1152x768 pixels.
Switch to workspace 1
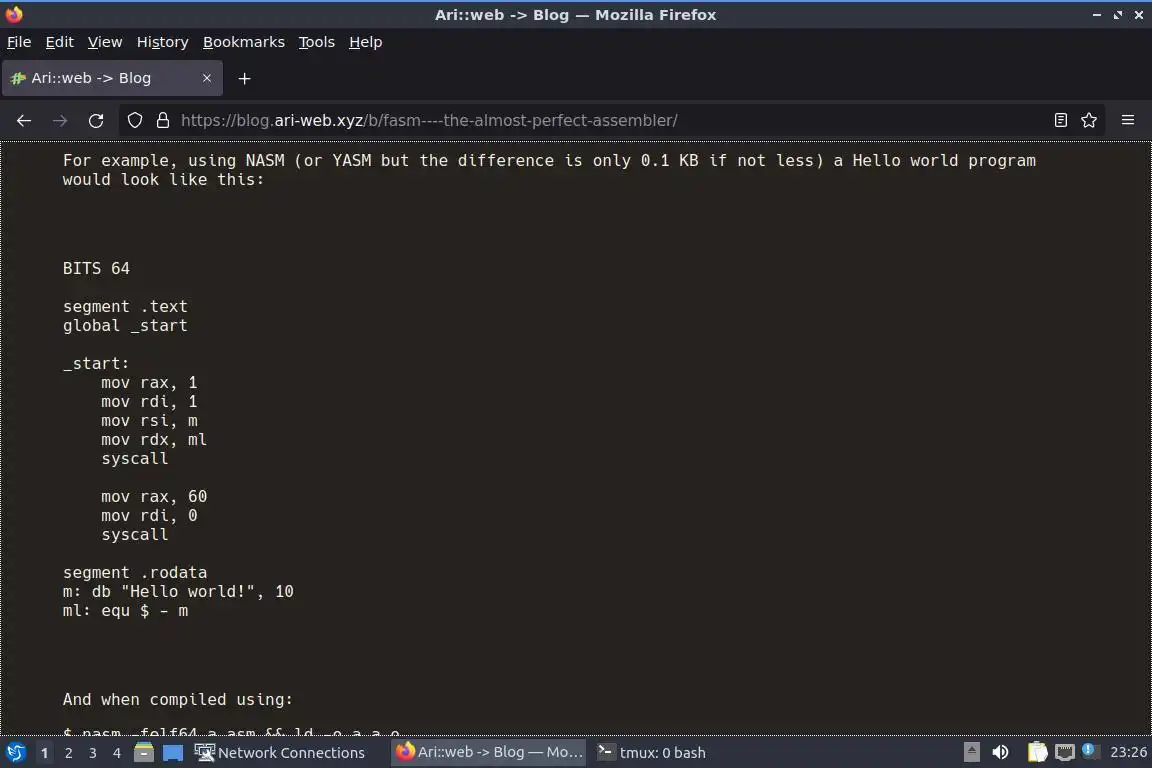45,753
